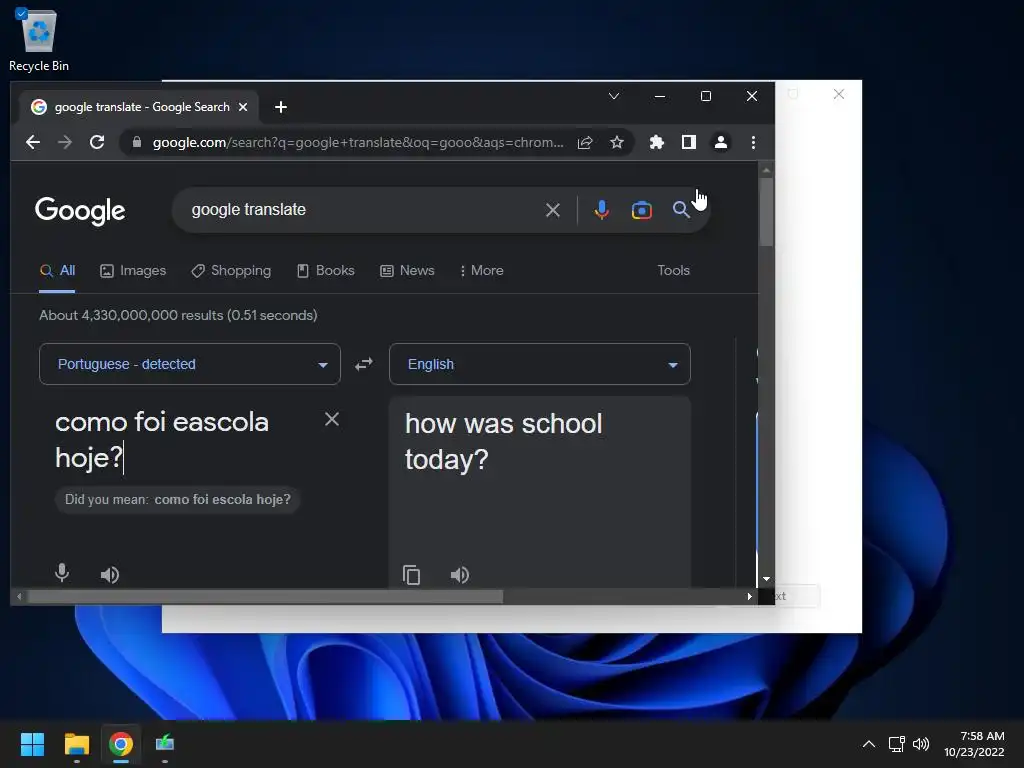Go to Google home via the logo
This screenshot has height=768, width=1024.
tap(80, 210)
